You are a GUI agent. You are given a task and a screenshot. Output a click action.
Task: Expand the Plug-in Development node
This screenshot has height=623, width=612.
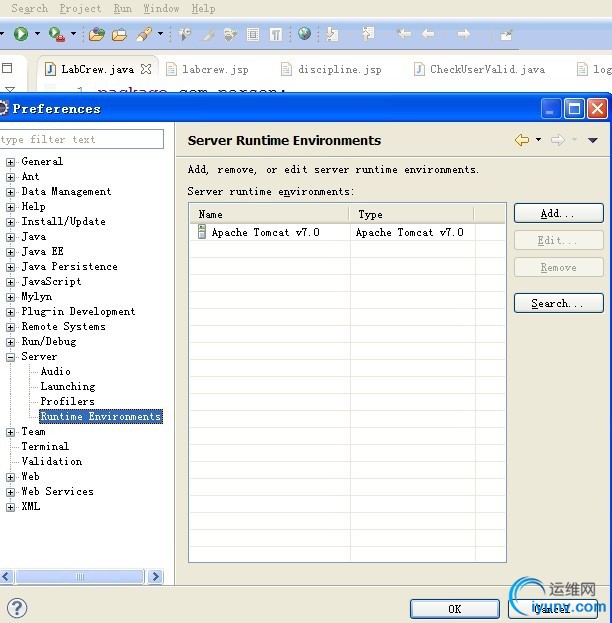(x=11, y=312)
